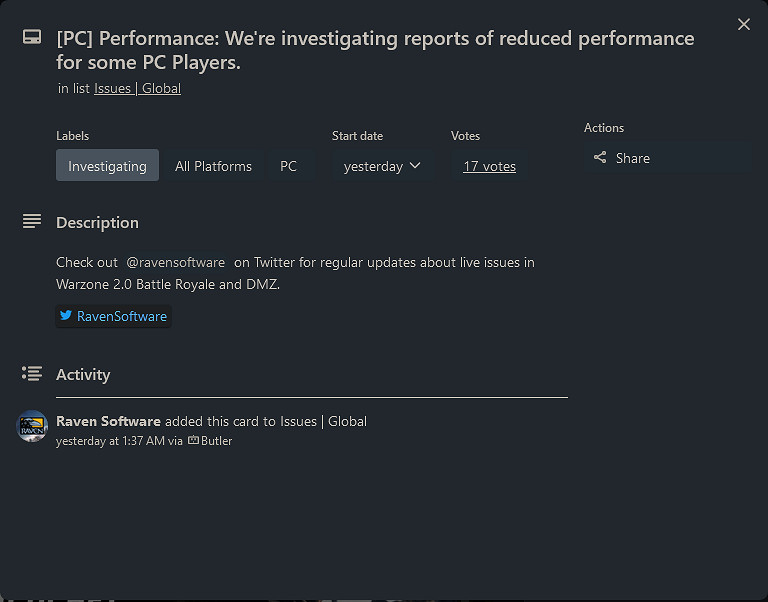Image resolution: width=768 pixels, height=602 pixels.
Task: Select the Investigating label
Action: [x=107, y=166]
